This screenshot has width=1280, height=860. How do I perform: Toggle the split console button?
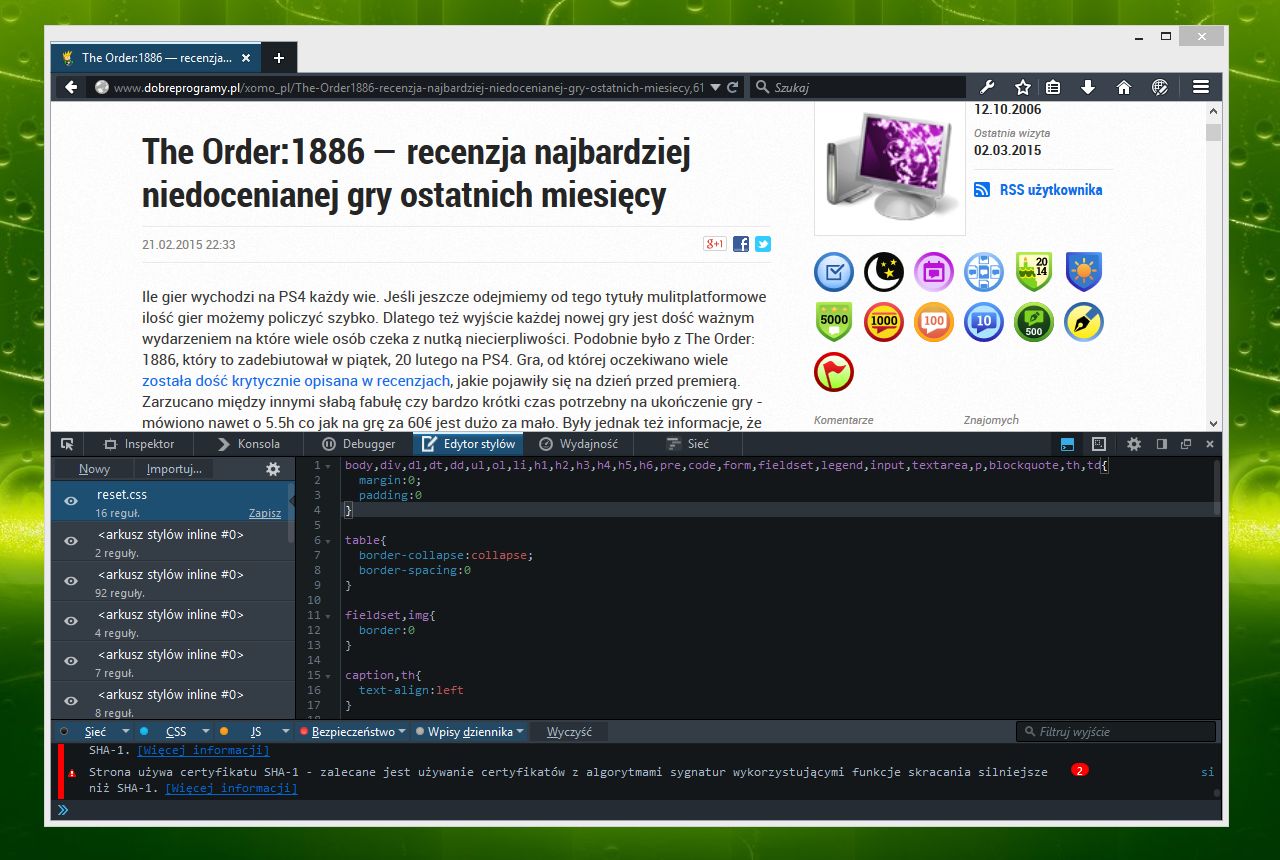pos(1068,444)
